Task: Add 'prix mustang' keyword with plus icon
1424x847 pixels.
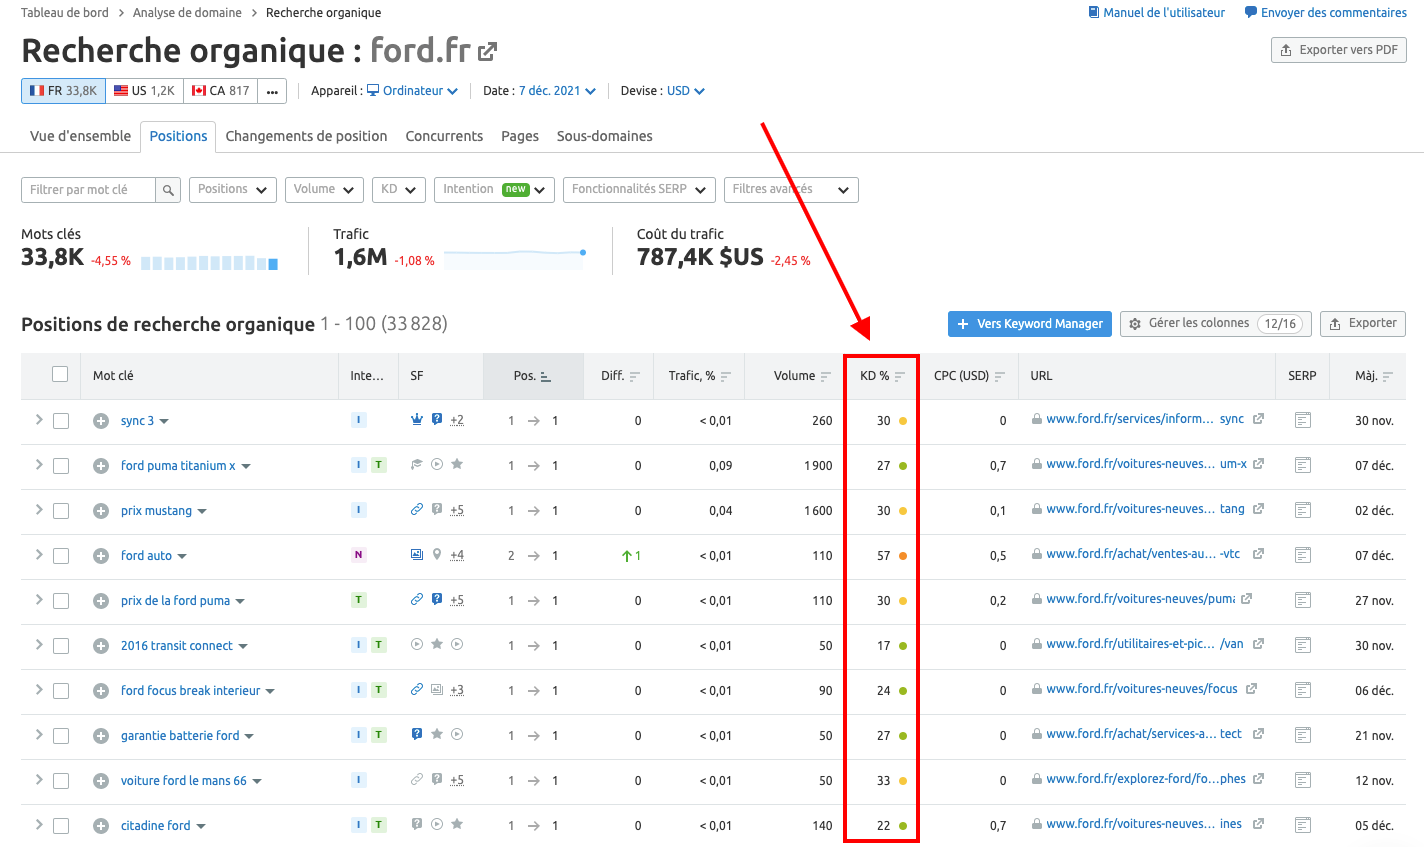Action: pyautogui.click(x=101, y=511)
